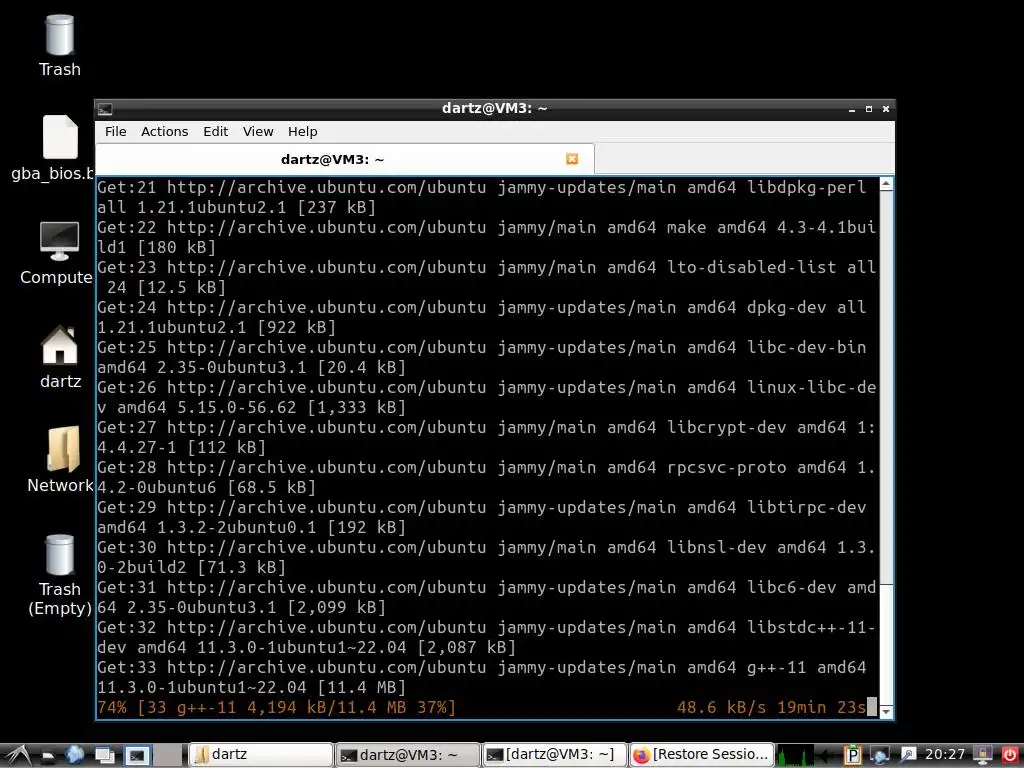Select the Trash (Empty) desktop icon
The height and width of the screenshot is (768, 1024).
click(59, 575)
